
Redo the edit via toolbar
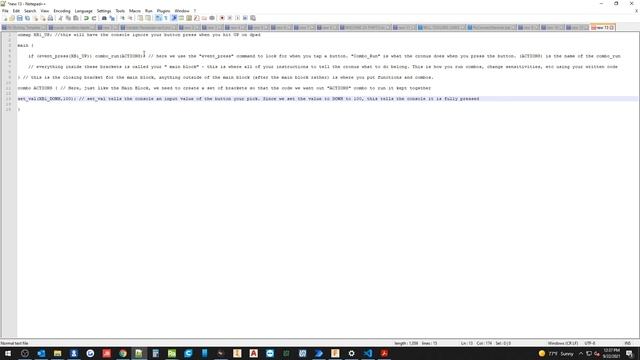pos(94,18)
